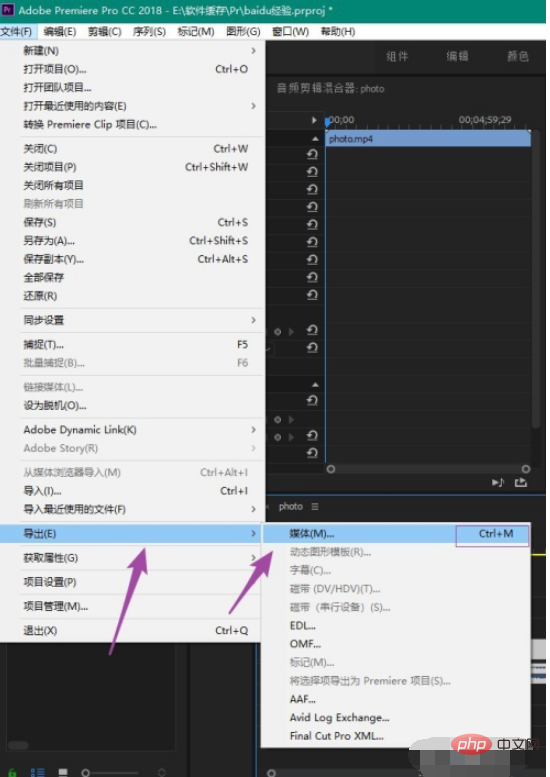
Task: Open the 文件(F) menu
Action: (x=16, y=32)
